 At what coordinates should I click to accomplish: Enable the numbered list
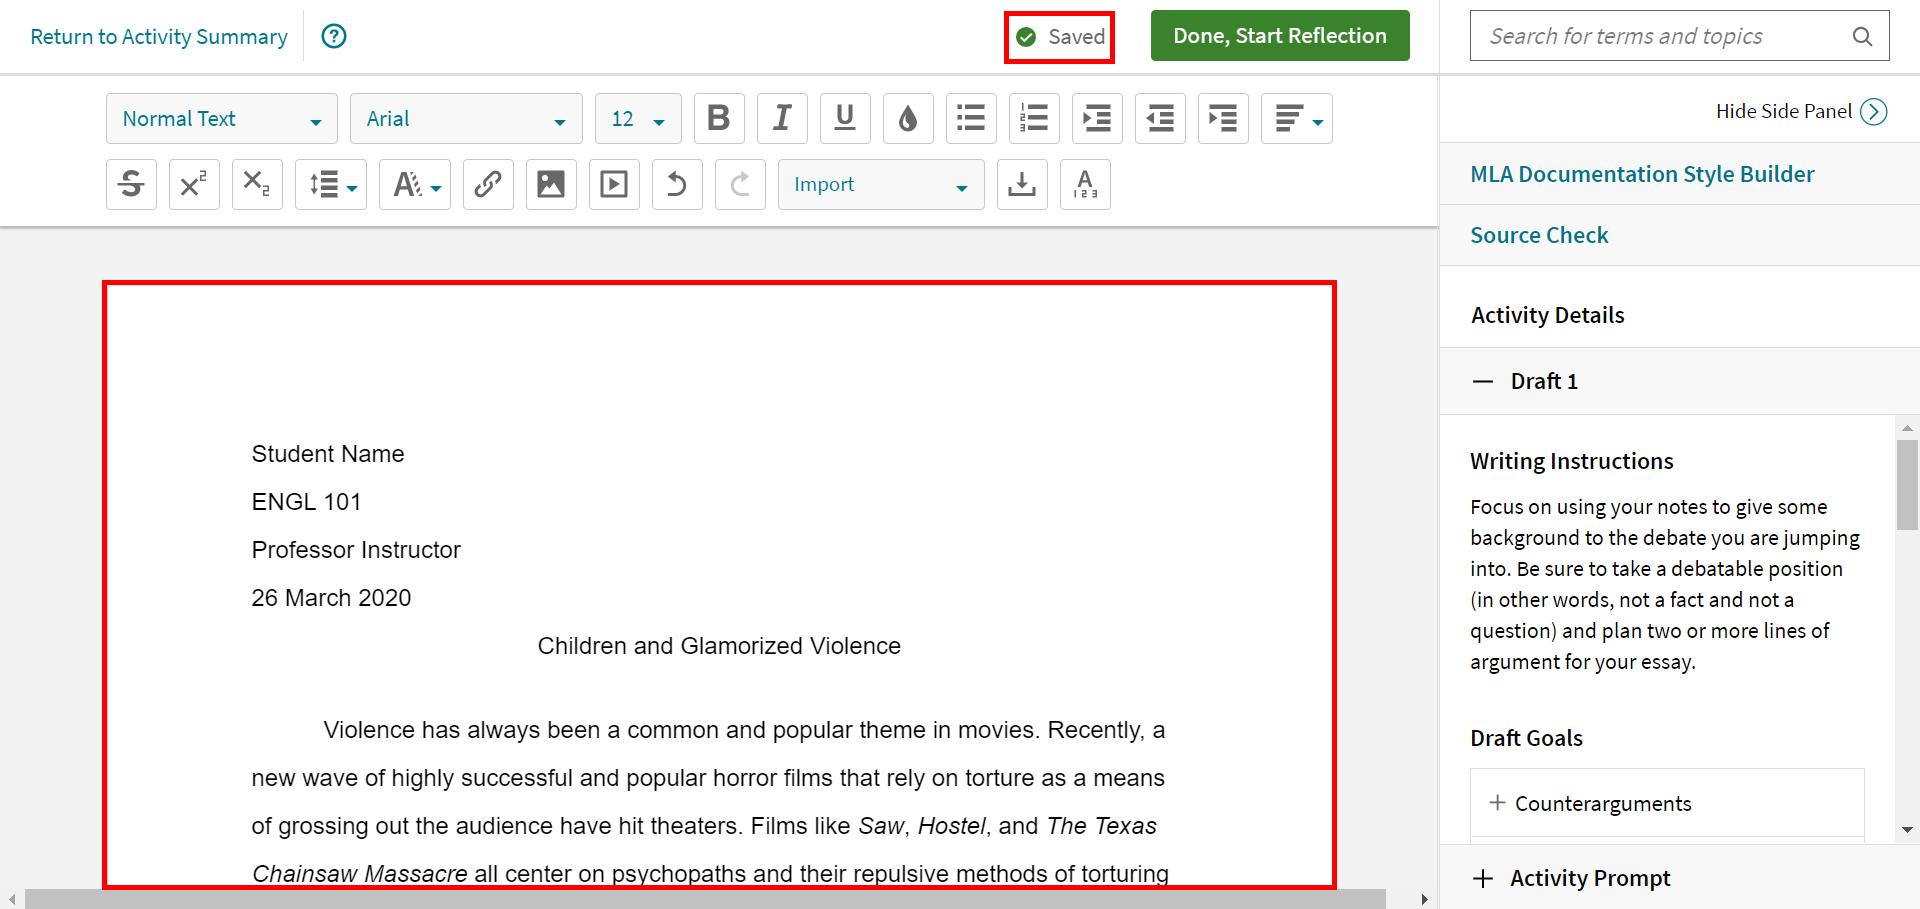(1034, 118)
